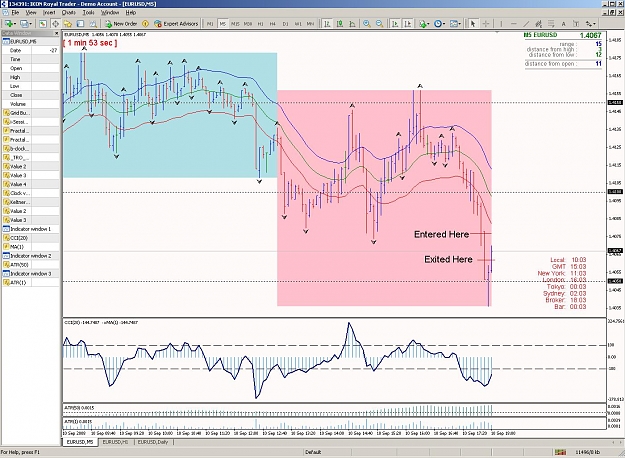Select the D1 timeframe button
Image resolution: width=625 pixels, height=458 pixels.
click(285, 24)
